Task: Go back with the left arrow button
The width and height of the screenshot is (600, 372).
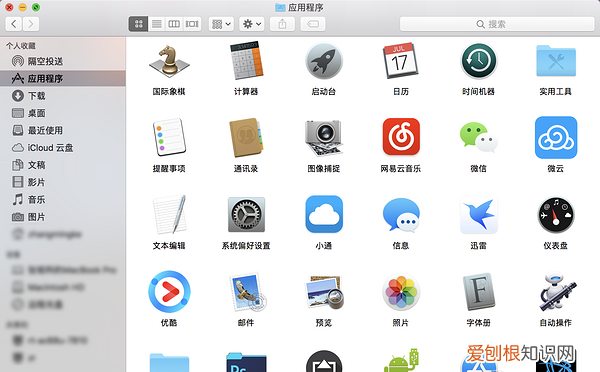Action: tap(14, 24)
